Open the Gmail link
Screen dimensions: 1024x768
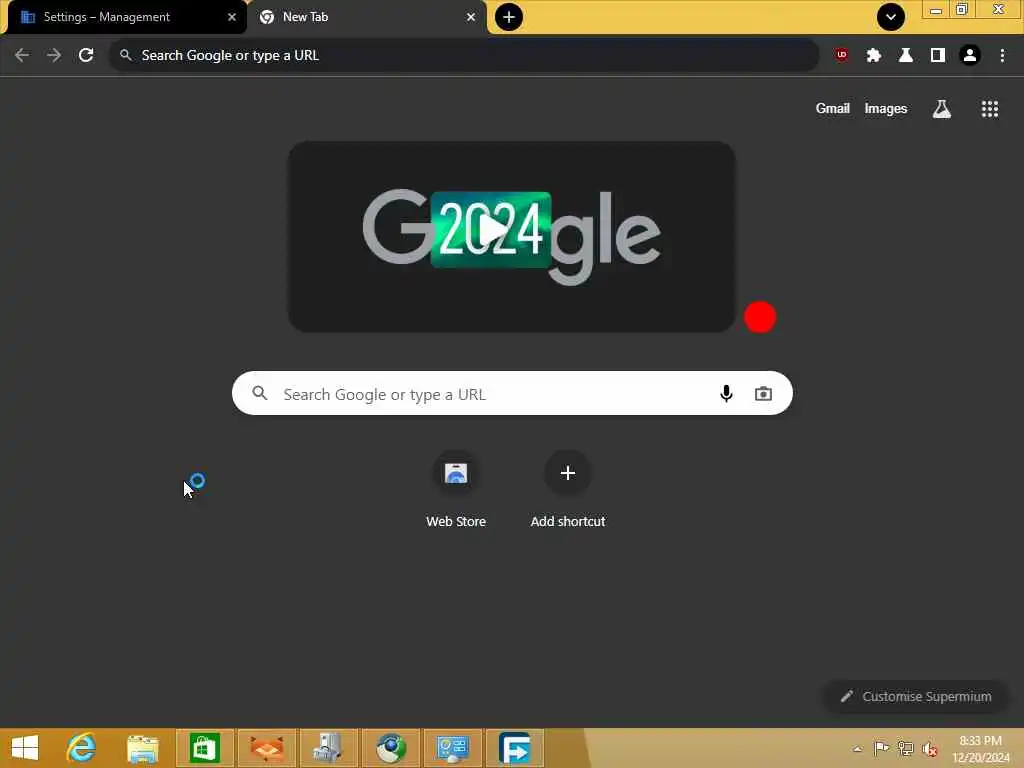click(832, 108)
